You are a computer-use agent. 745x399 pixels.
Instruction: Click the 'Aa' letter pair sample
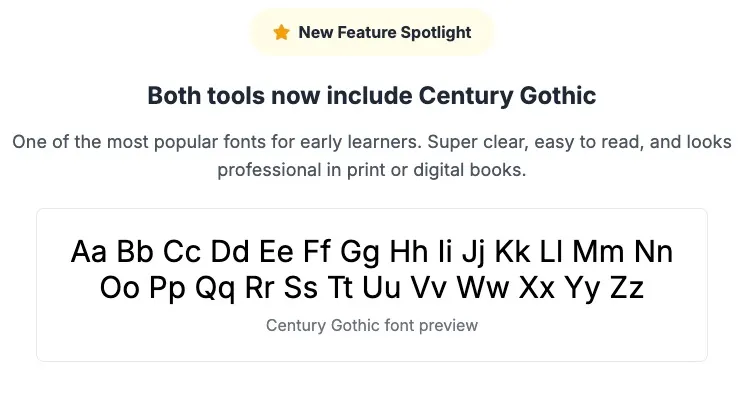click(x=89, y=252)
